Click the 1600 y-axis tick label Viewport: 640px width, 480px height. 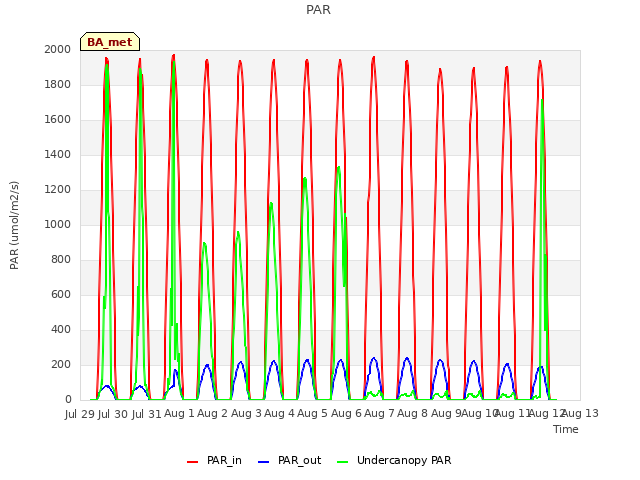pos(58,120)
